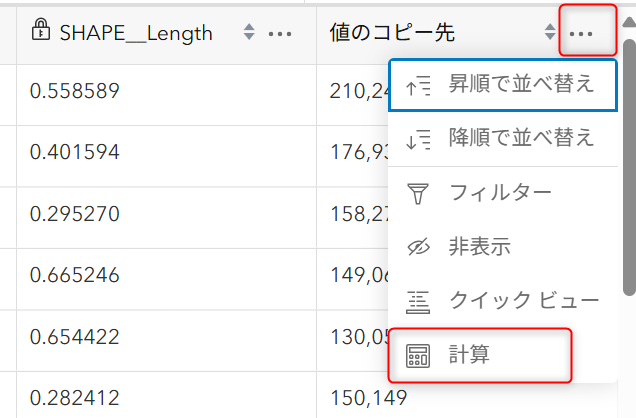
Task: Click the sort arrows on SHAPE__Length column
Action: click(x=249, y=32)
